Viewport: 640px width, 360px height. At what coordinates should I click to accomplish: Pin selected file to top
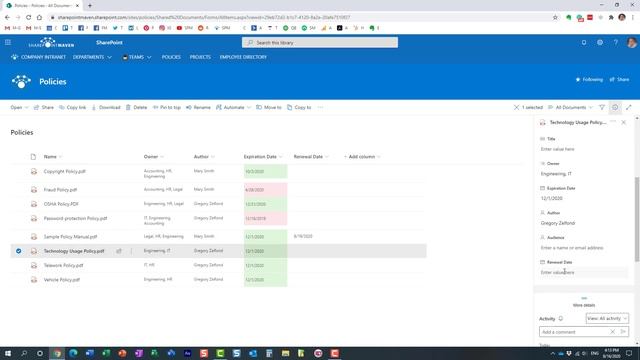point(167,107)
